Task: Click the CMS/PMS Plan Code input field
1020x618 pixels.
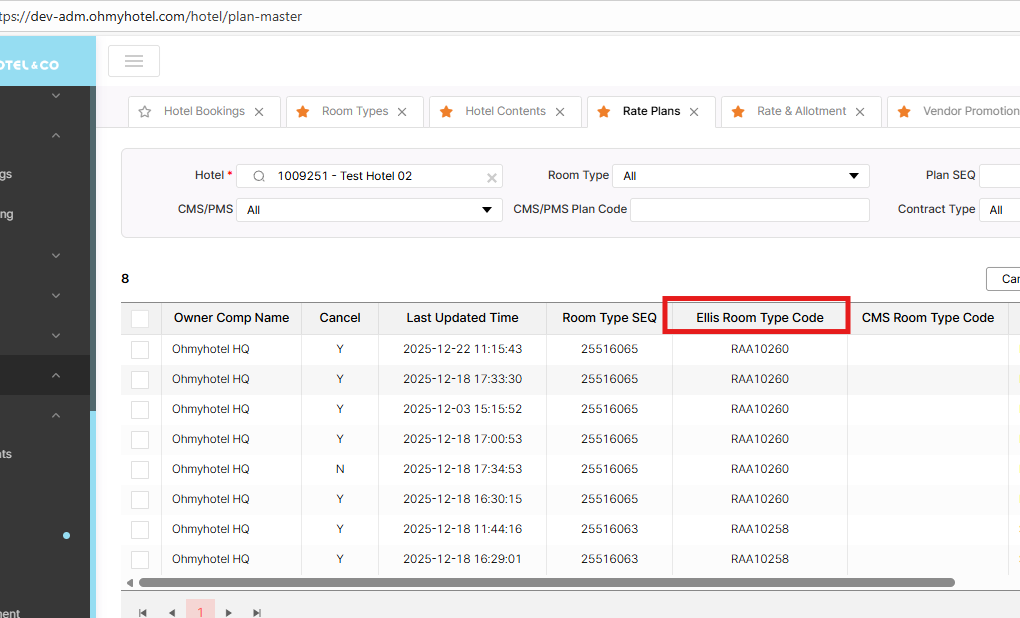Action: (749, 210)
